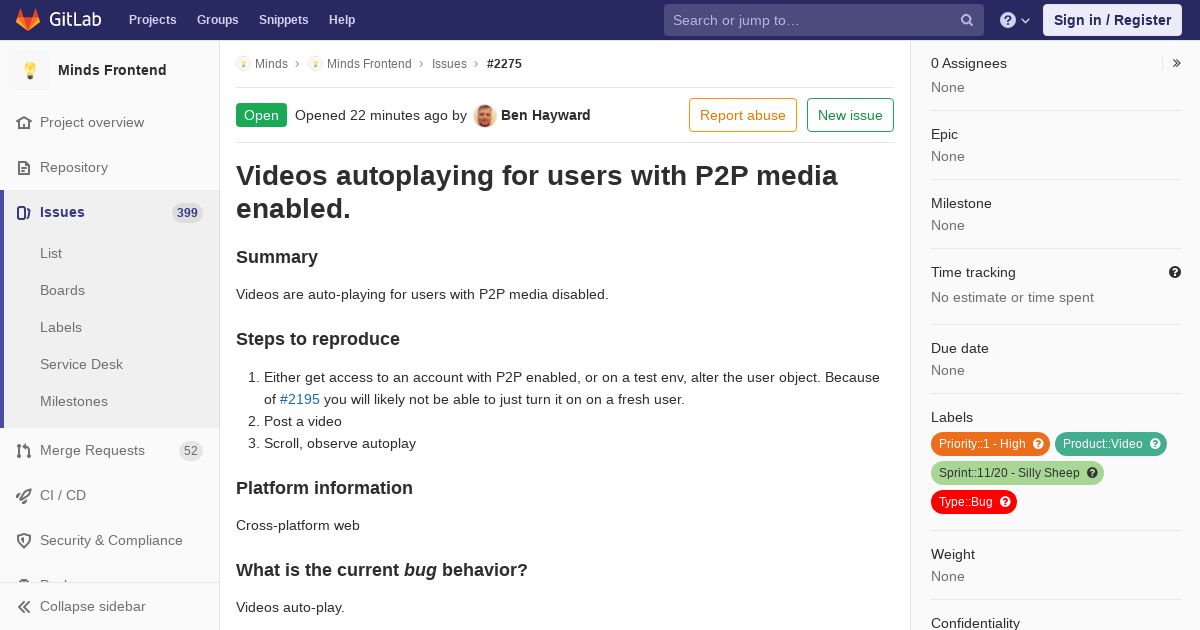Click the Minds Frontend breadcrumb icon
This screenshot has width=1200, height=630.
tap(315, 64)
